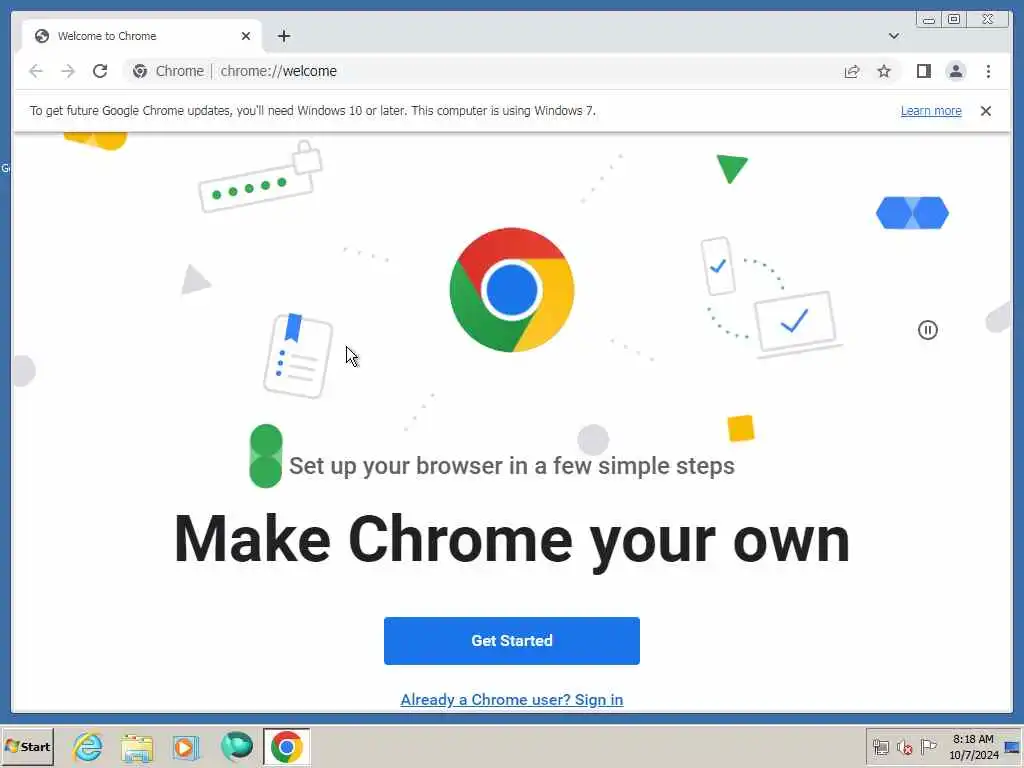Open the Action Center flag icon
The width and height of the screenshot is (1024, 768).
tap(928, 746)
